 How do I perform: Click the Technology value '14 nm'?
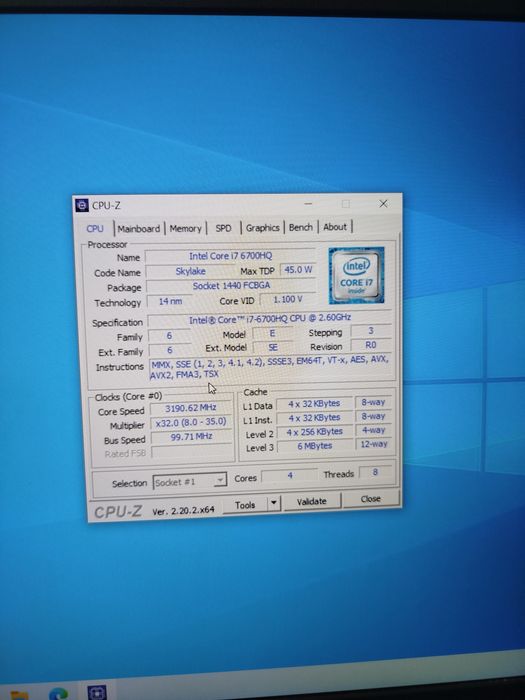coord(170,301)
